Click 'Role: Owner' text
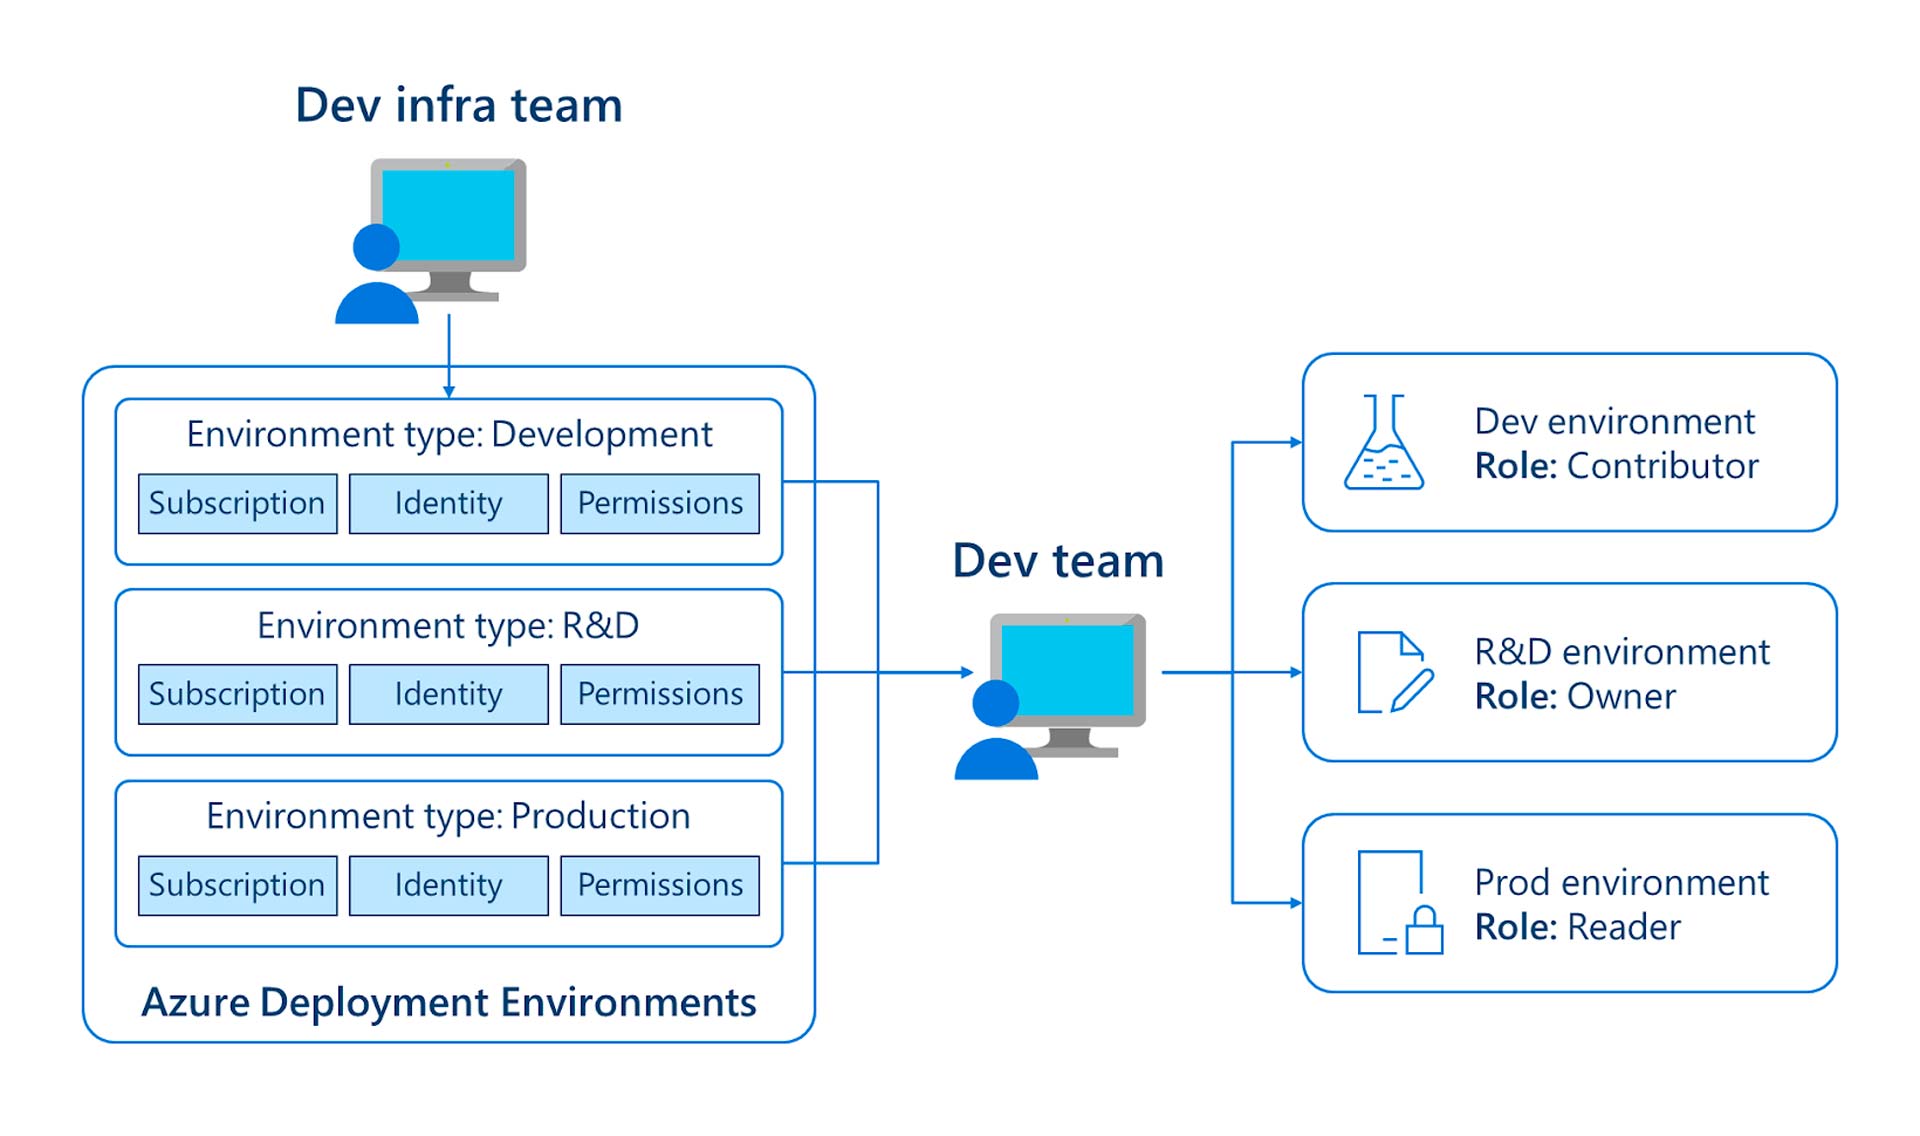 pyautogui.click(x=1575, y=697)
